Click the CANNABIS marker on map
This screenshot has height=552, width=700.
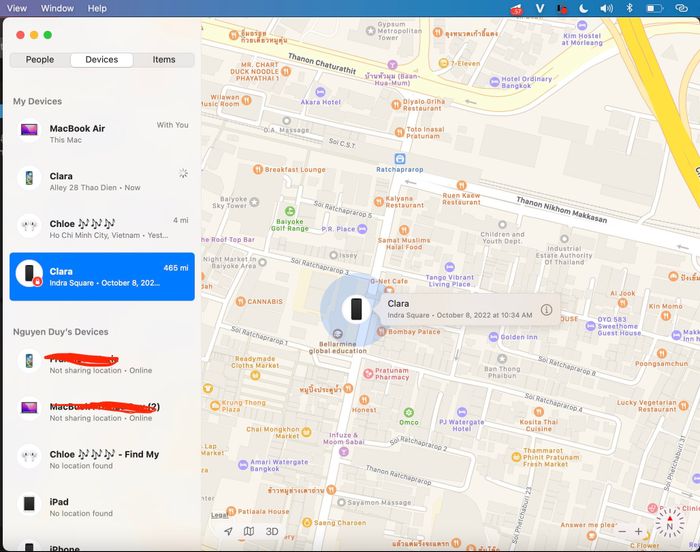241,301
